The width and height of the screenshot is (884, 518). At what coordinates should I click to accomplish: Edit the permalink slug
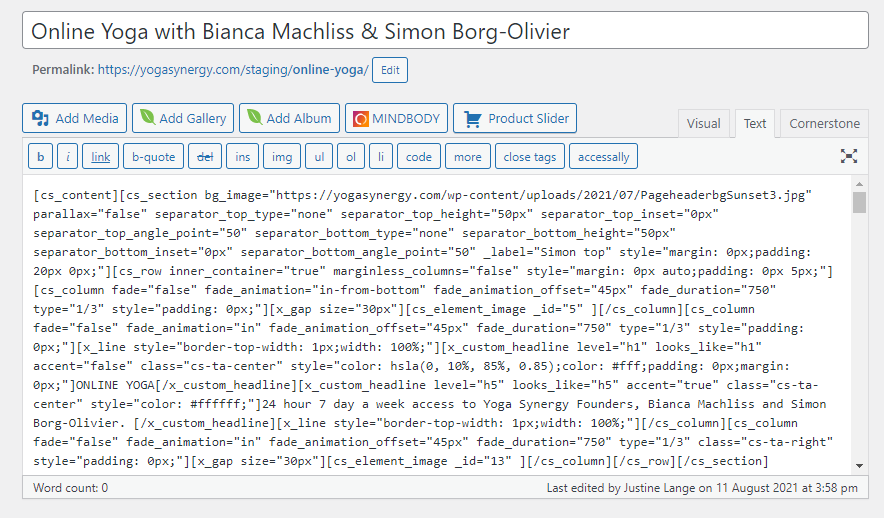click(390, 70)
